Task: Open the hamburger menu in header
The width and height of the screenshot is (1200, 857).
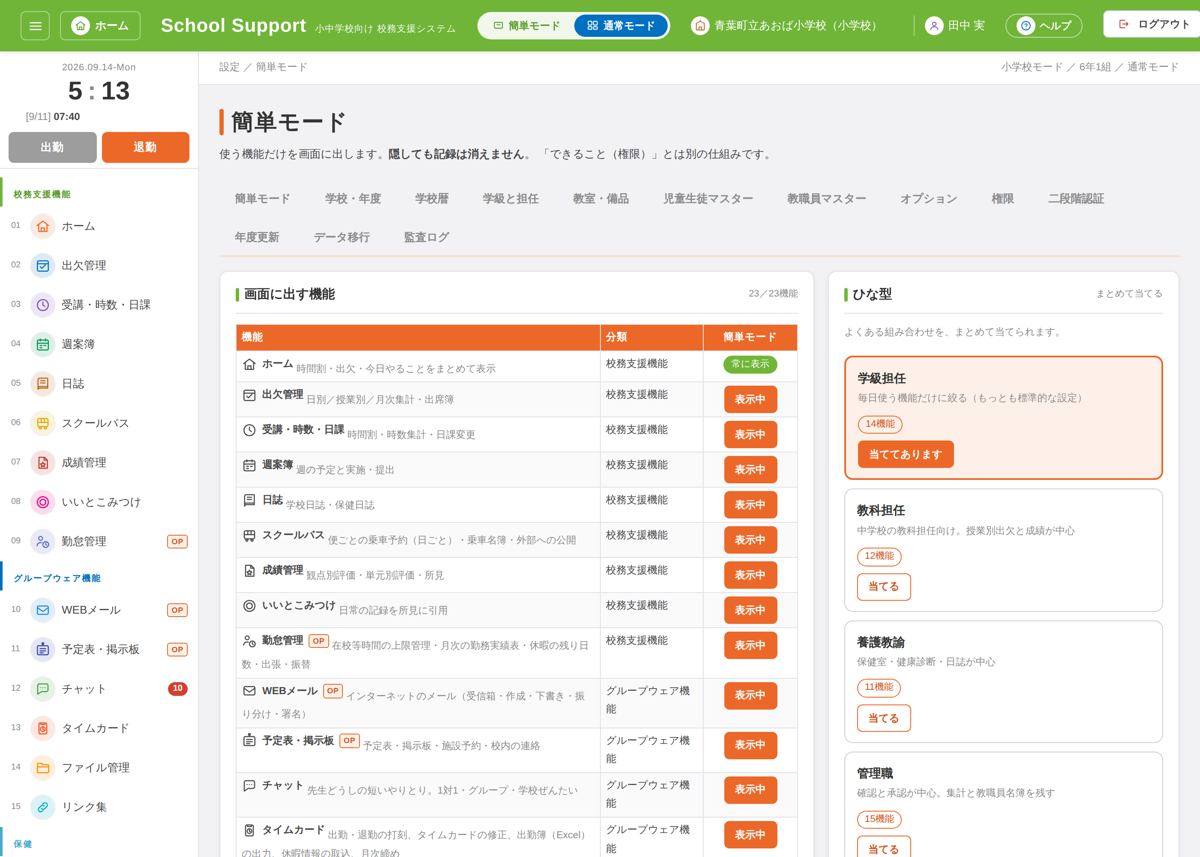Action: pos(35,25)
